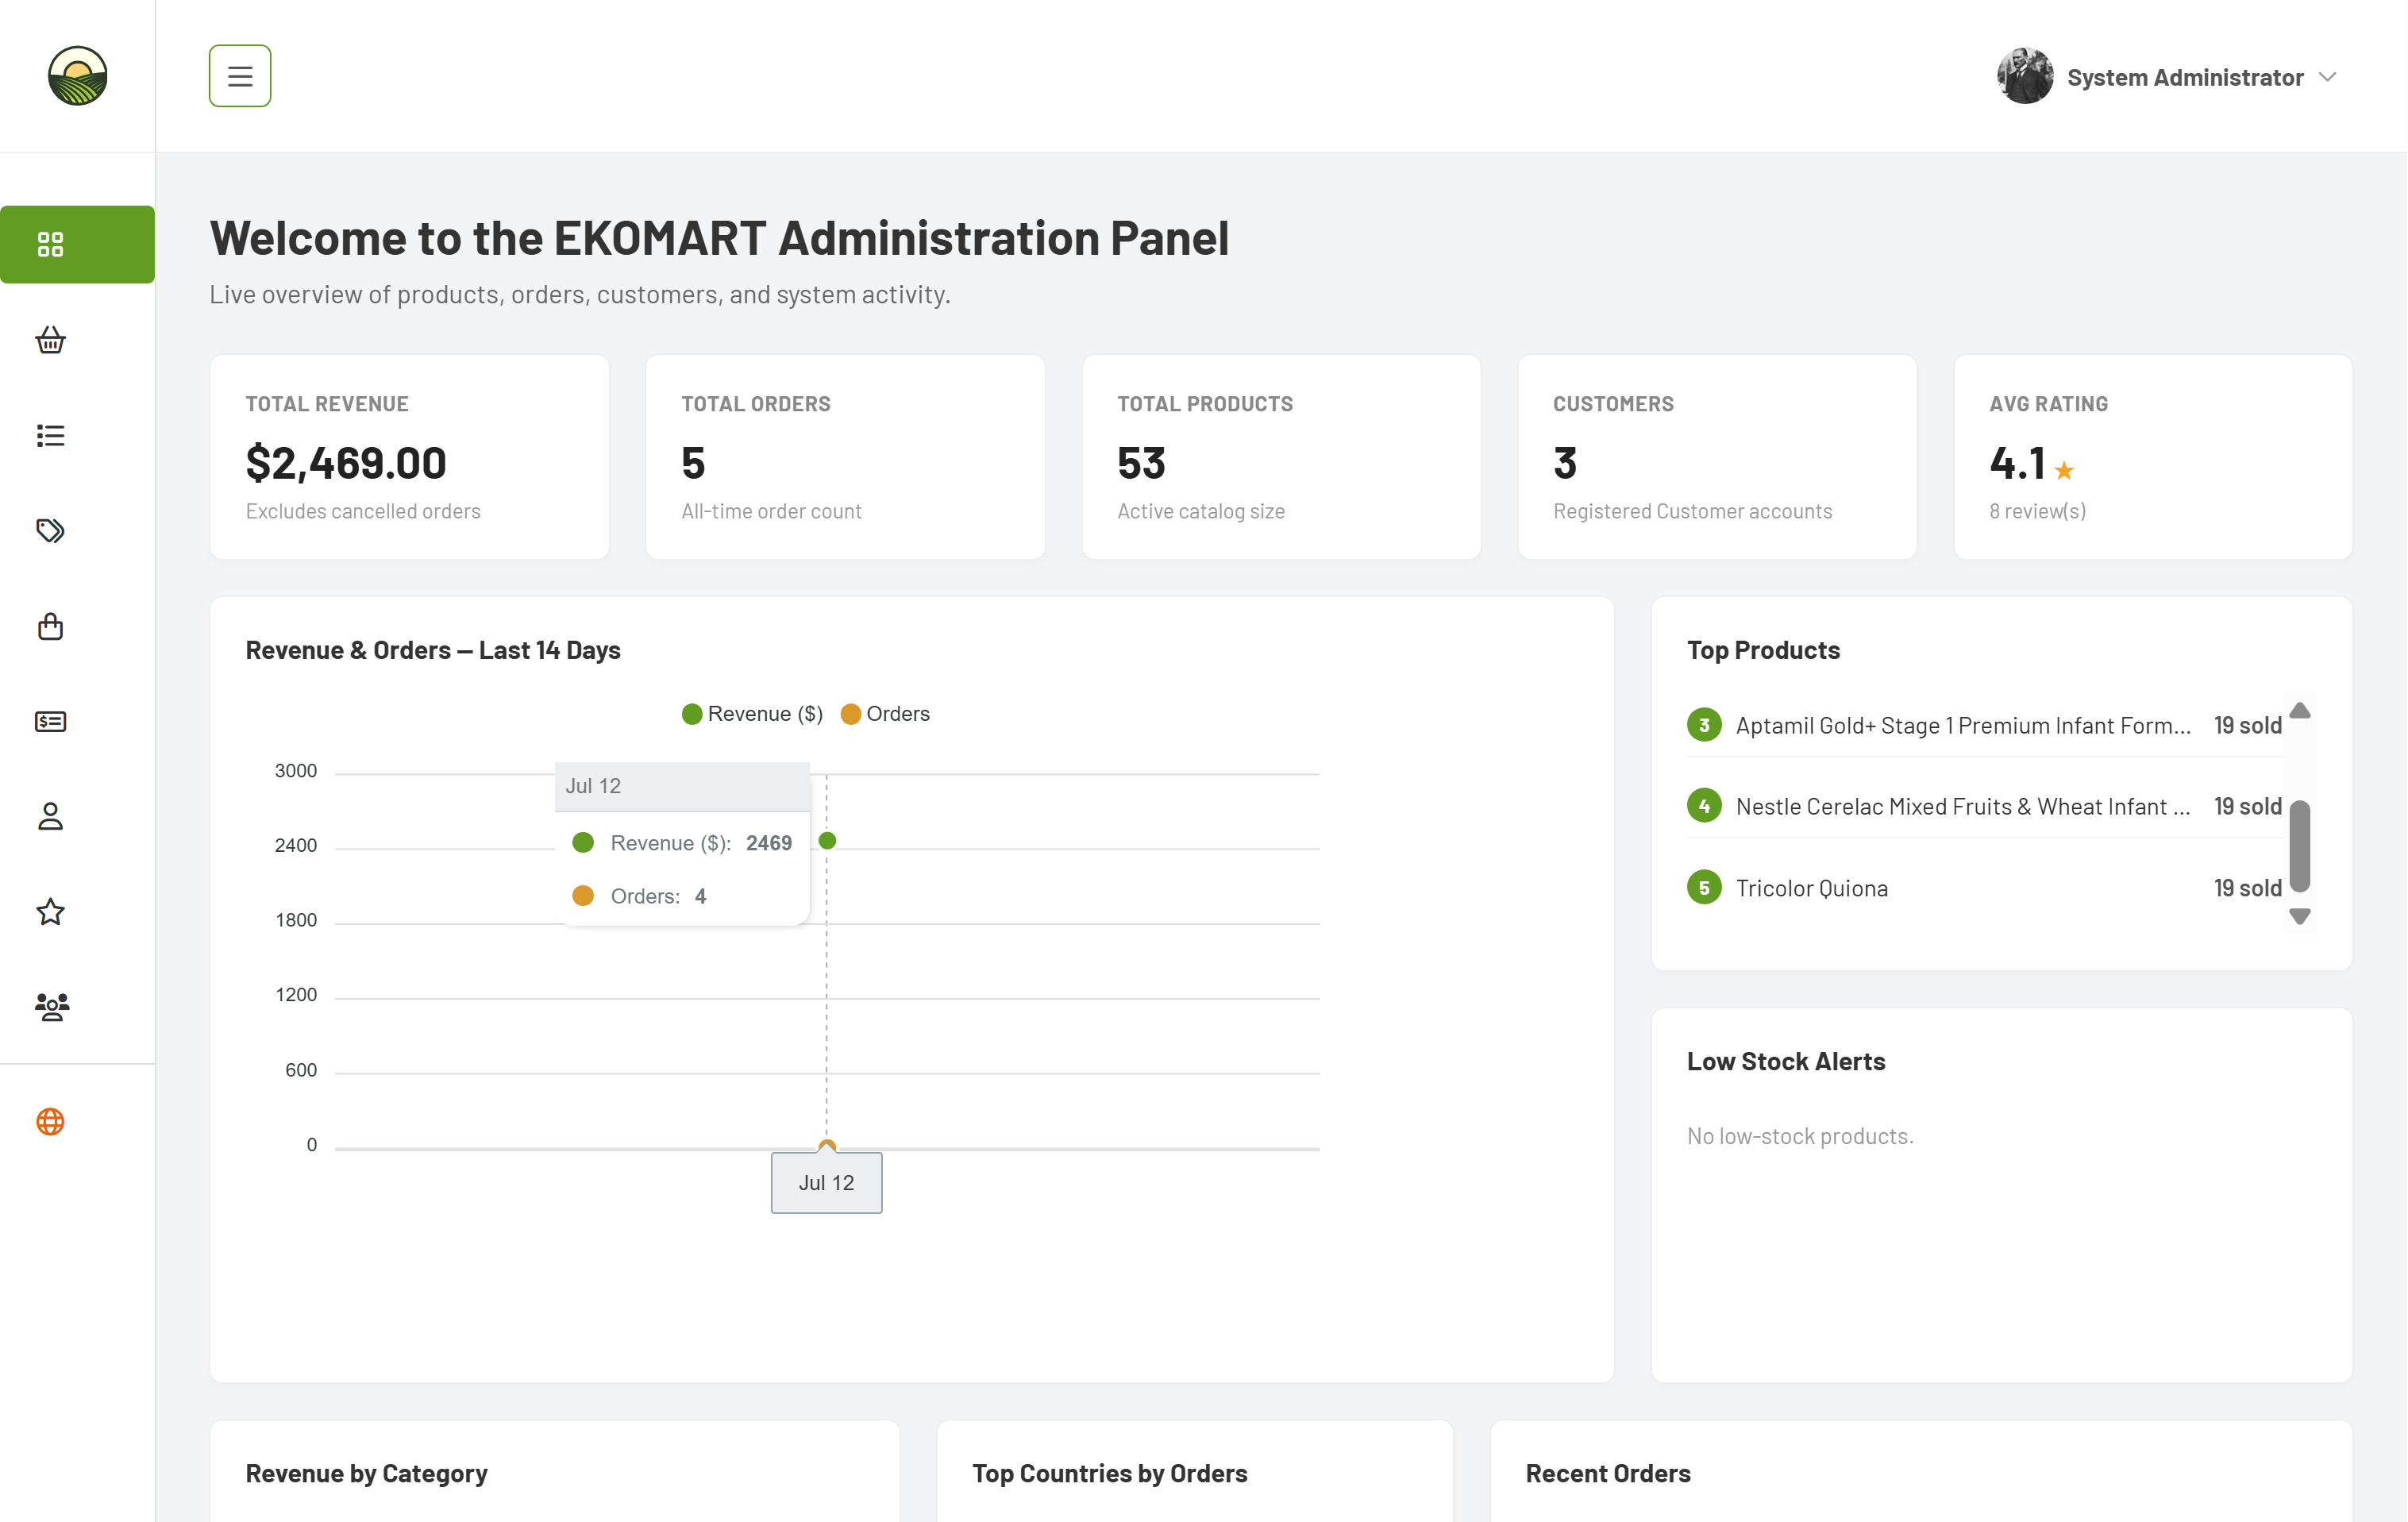2408x1522 pixels.
Task: Toggle the Orders legend series
Action: click(x=885, y=713)
